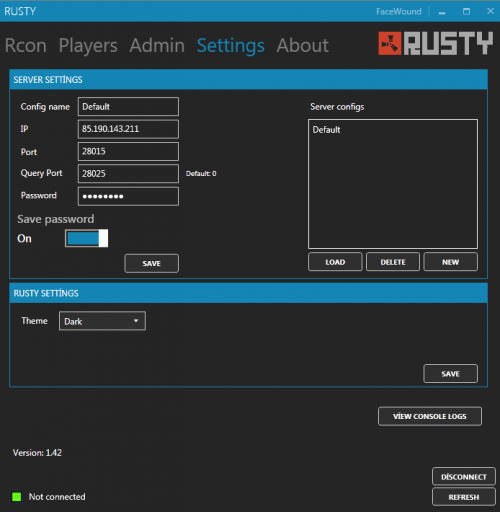Click the Query Port field
This screenshot has width=500, height=512.
(128, 173)
